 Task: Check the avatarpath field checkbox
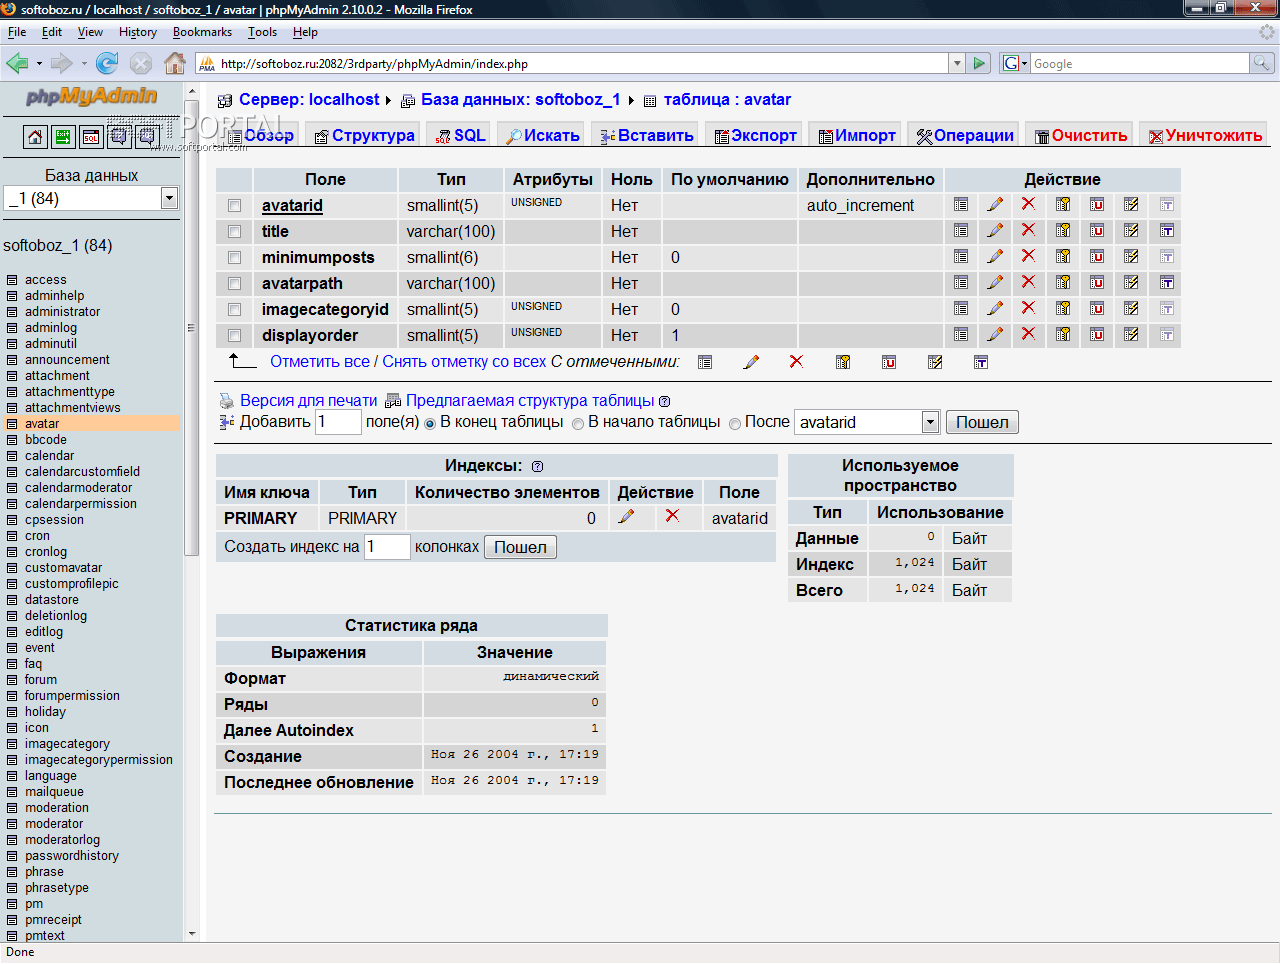coord(234,283)
